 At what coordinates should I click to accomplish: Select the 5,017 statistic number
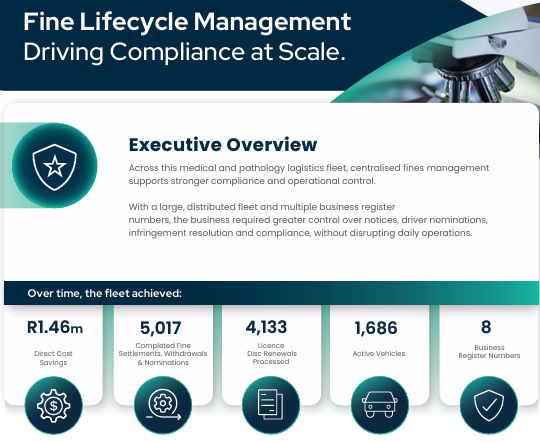click(160, 328)
